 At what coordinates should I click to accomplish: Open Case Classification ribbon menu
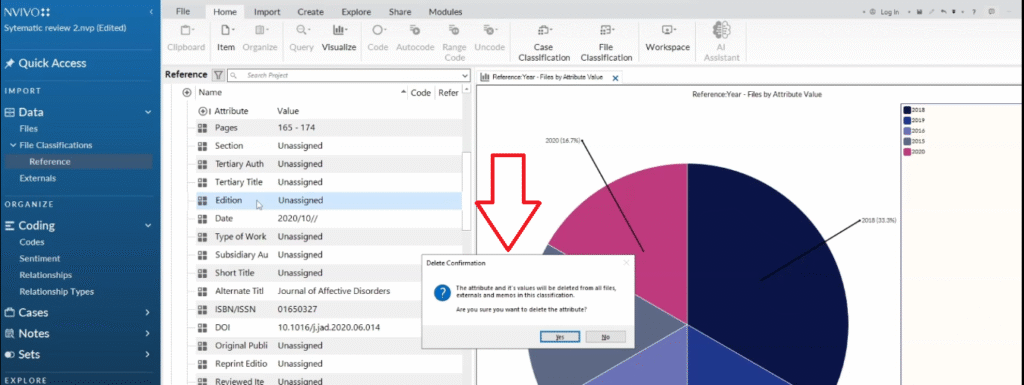(x=544, y=42)
